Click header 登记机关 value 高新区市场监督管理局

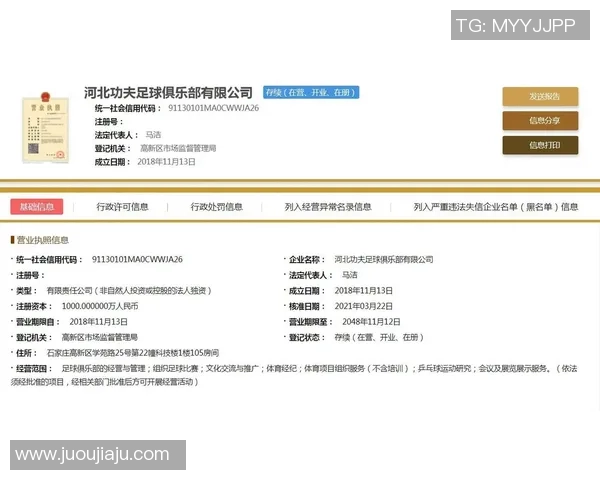(x=178, y=148)
